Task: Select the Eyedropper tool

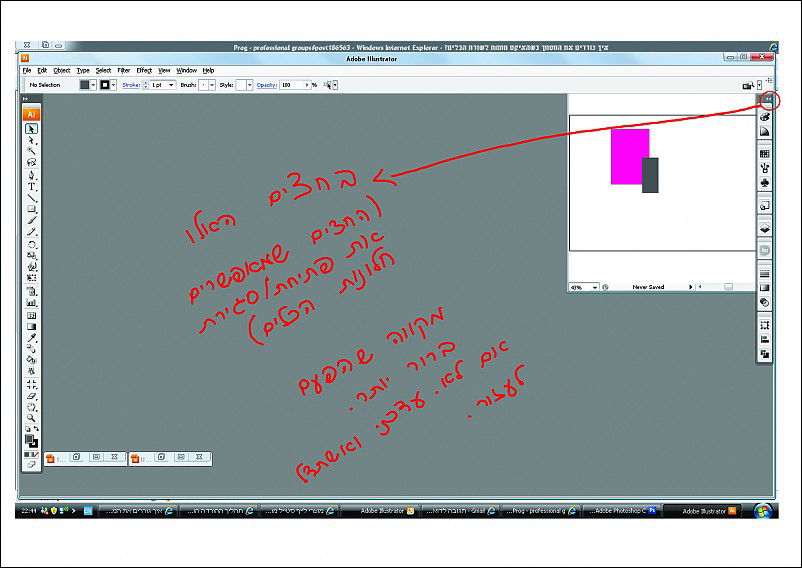Action: tap(32, 337)
